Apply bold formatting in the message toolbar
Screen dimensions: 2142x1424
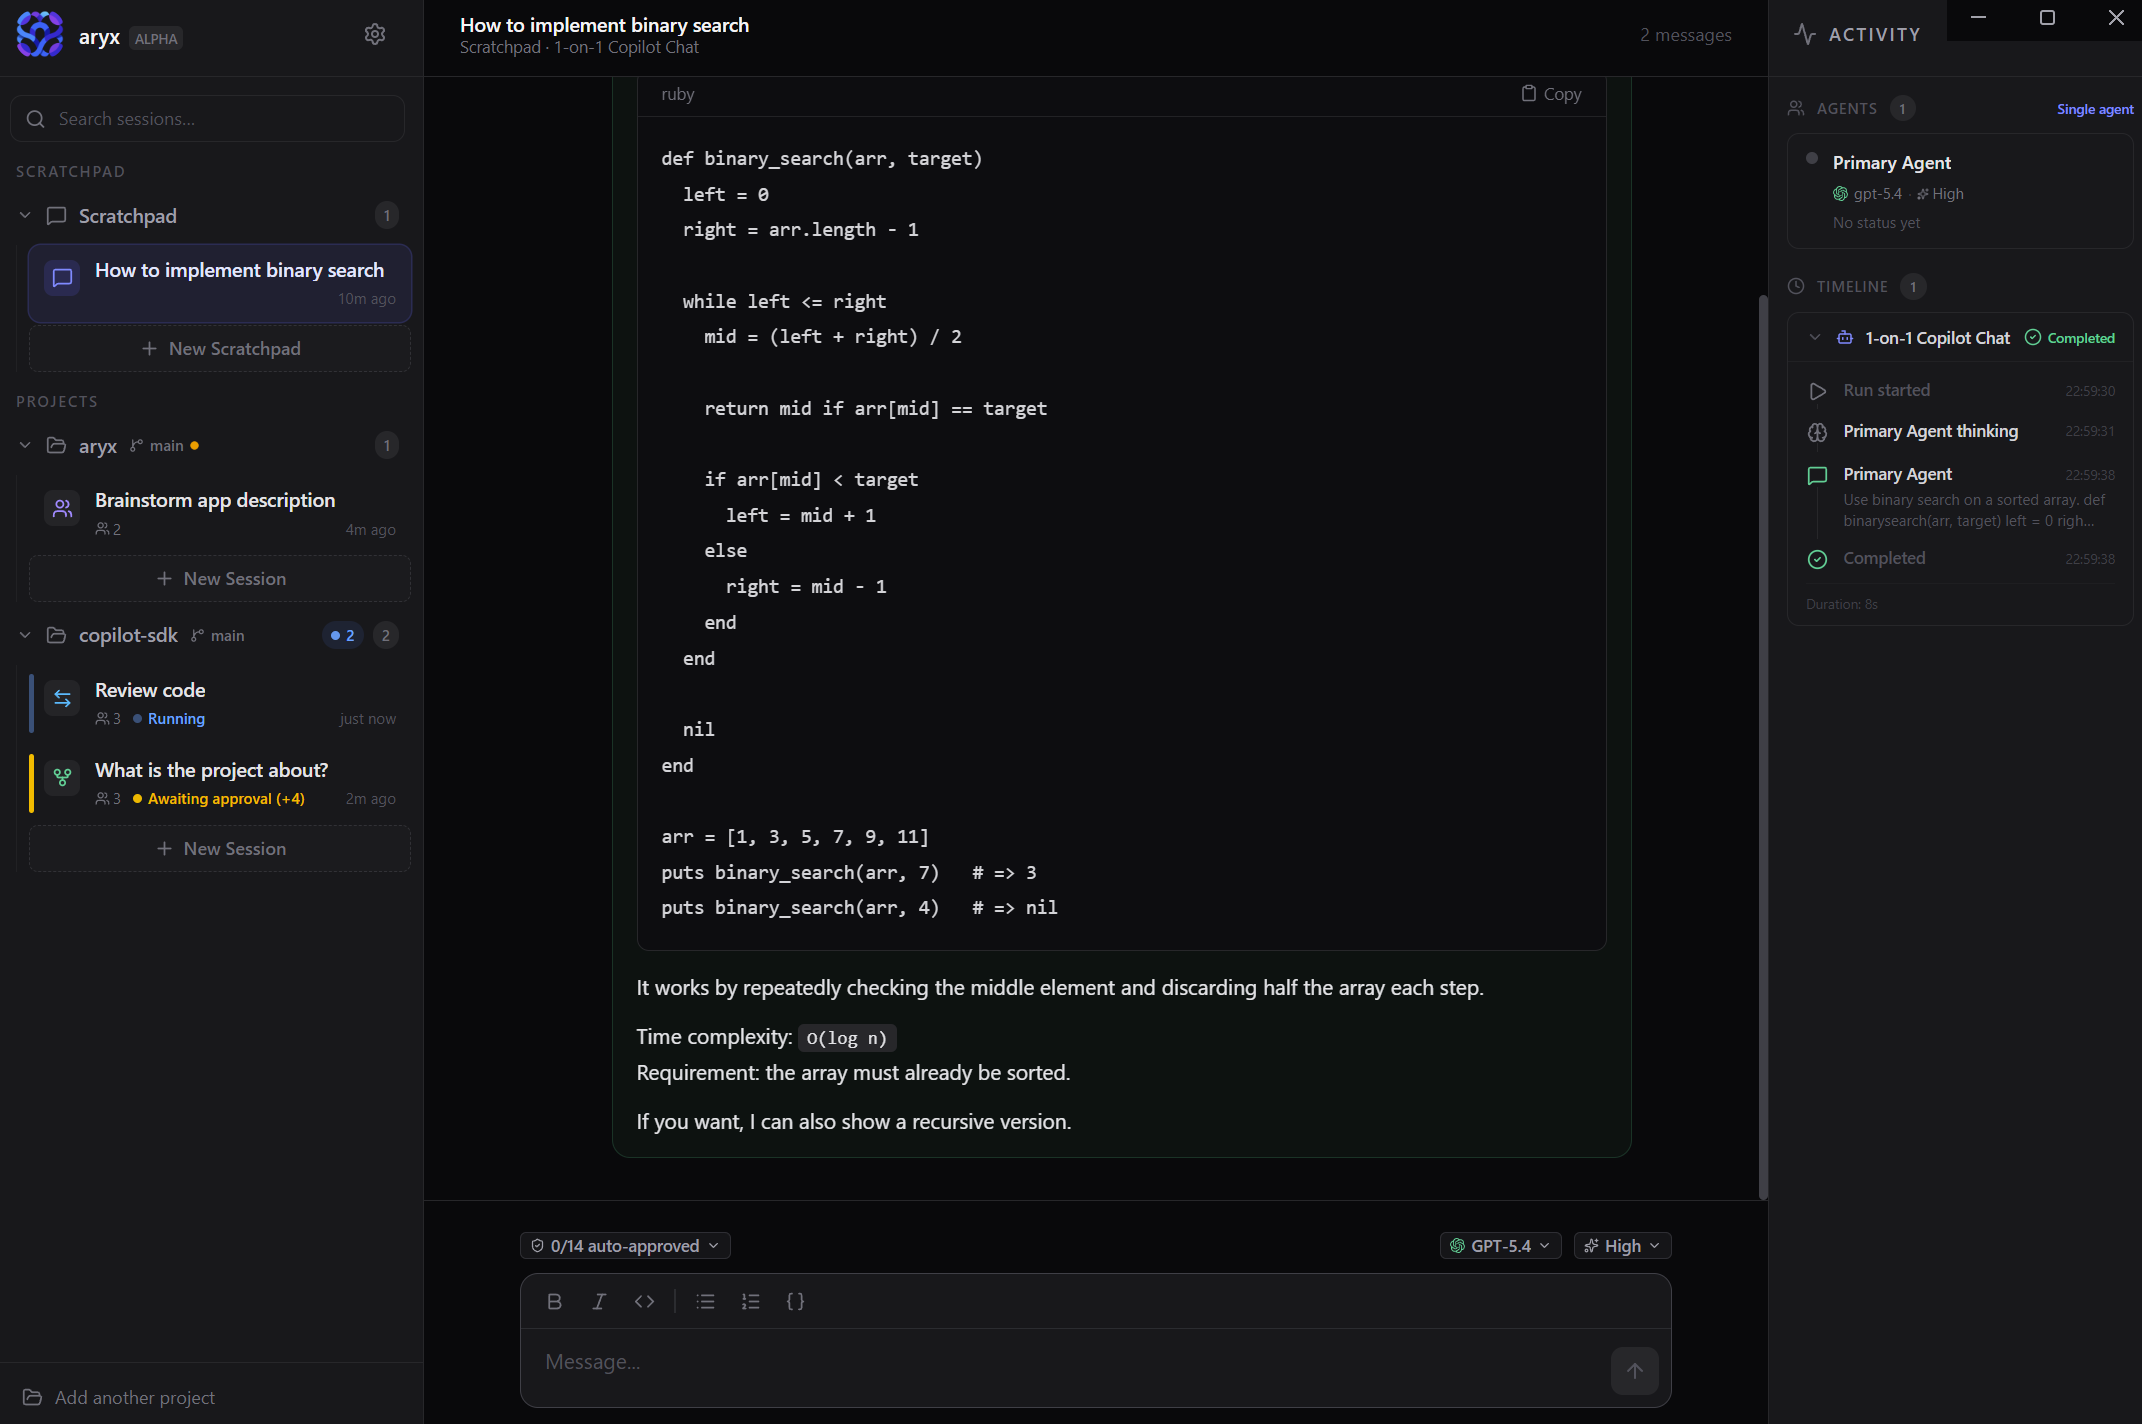coord(554,1301)
